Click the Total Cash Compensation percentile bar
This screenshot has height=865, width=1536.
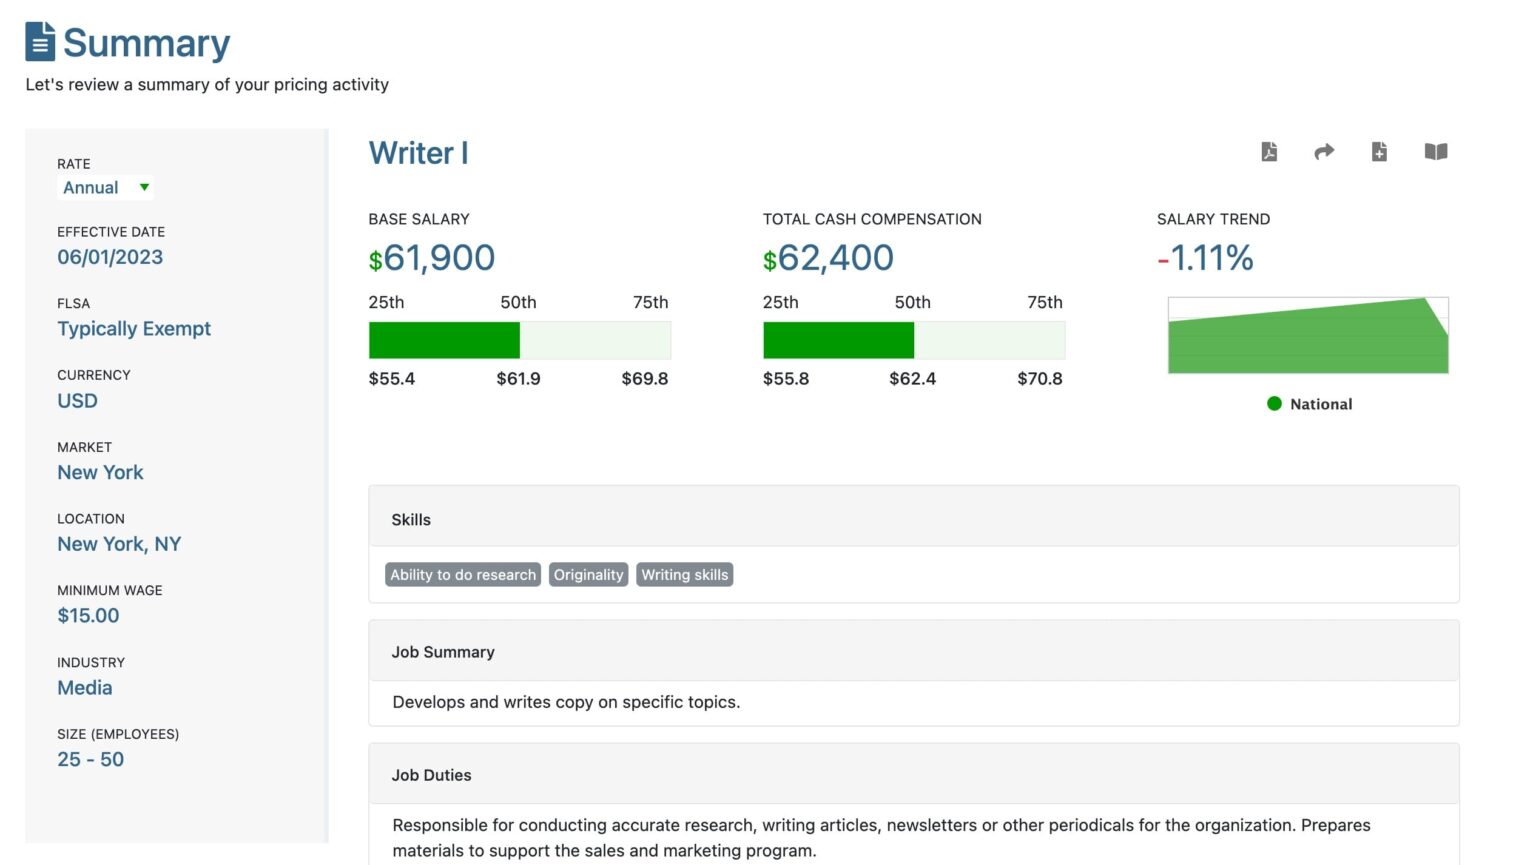914,340
